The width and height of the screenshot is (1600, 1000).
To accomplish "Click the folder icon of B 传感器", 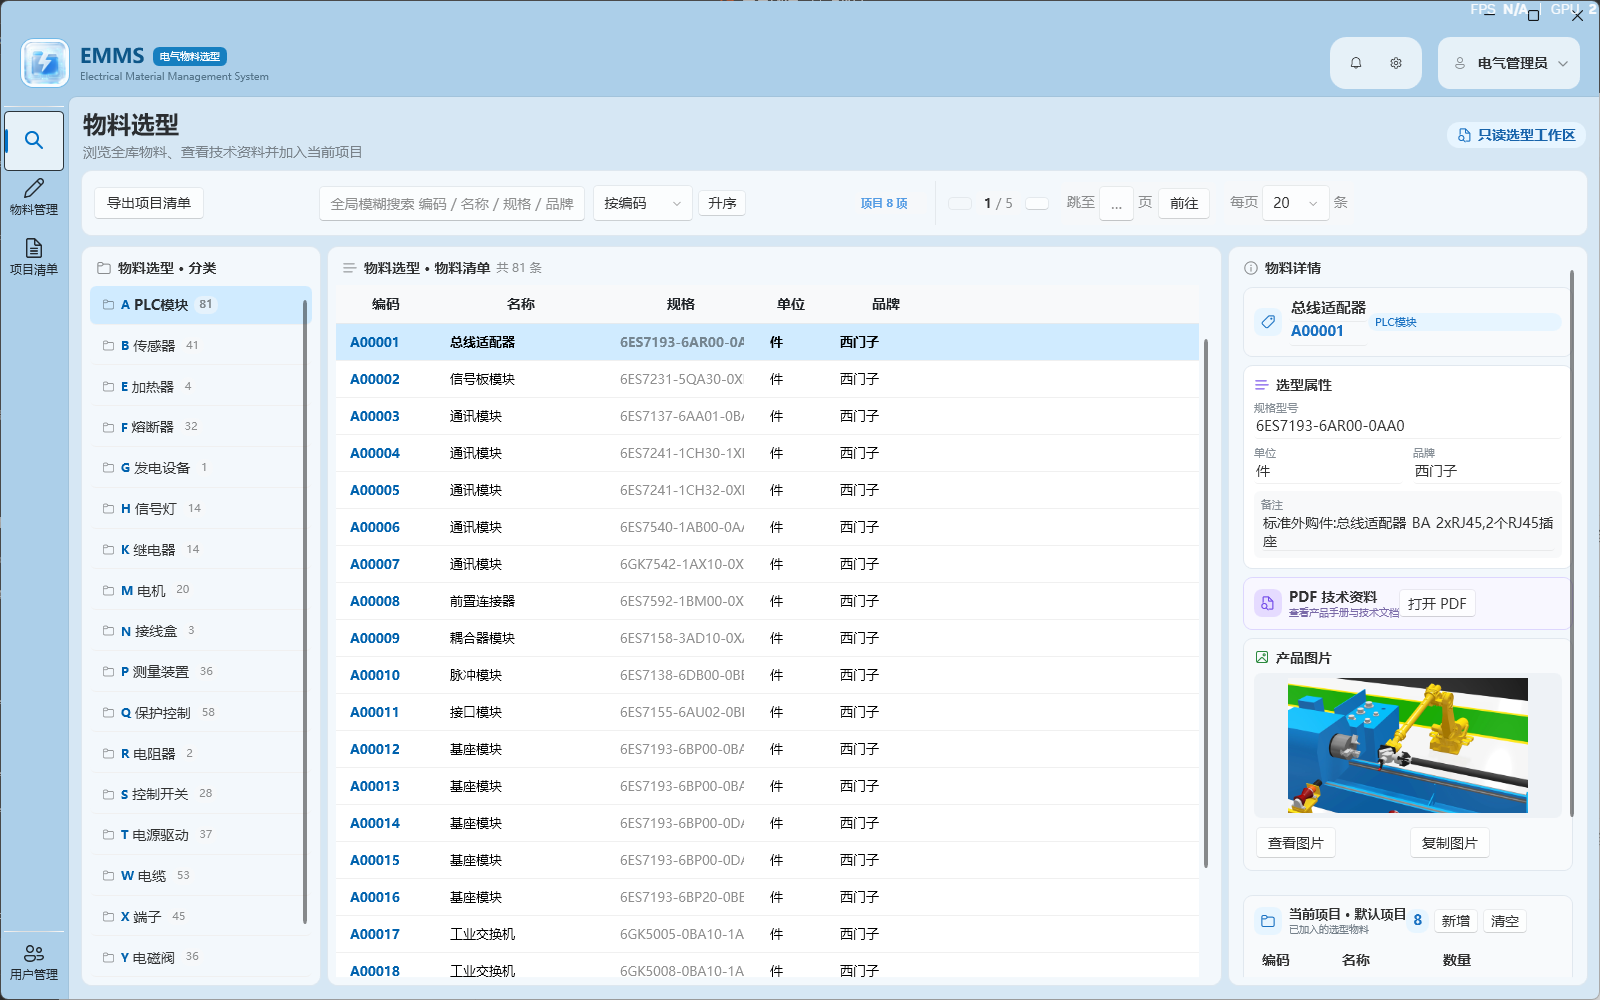I will (108, 346).
